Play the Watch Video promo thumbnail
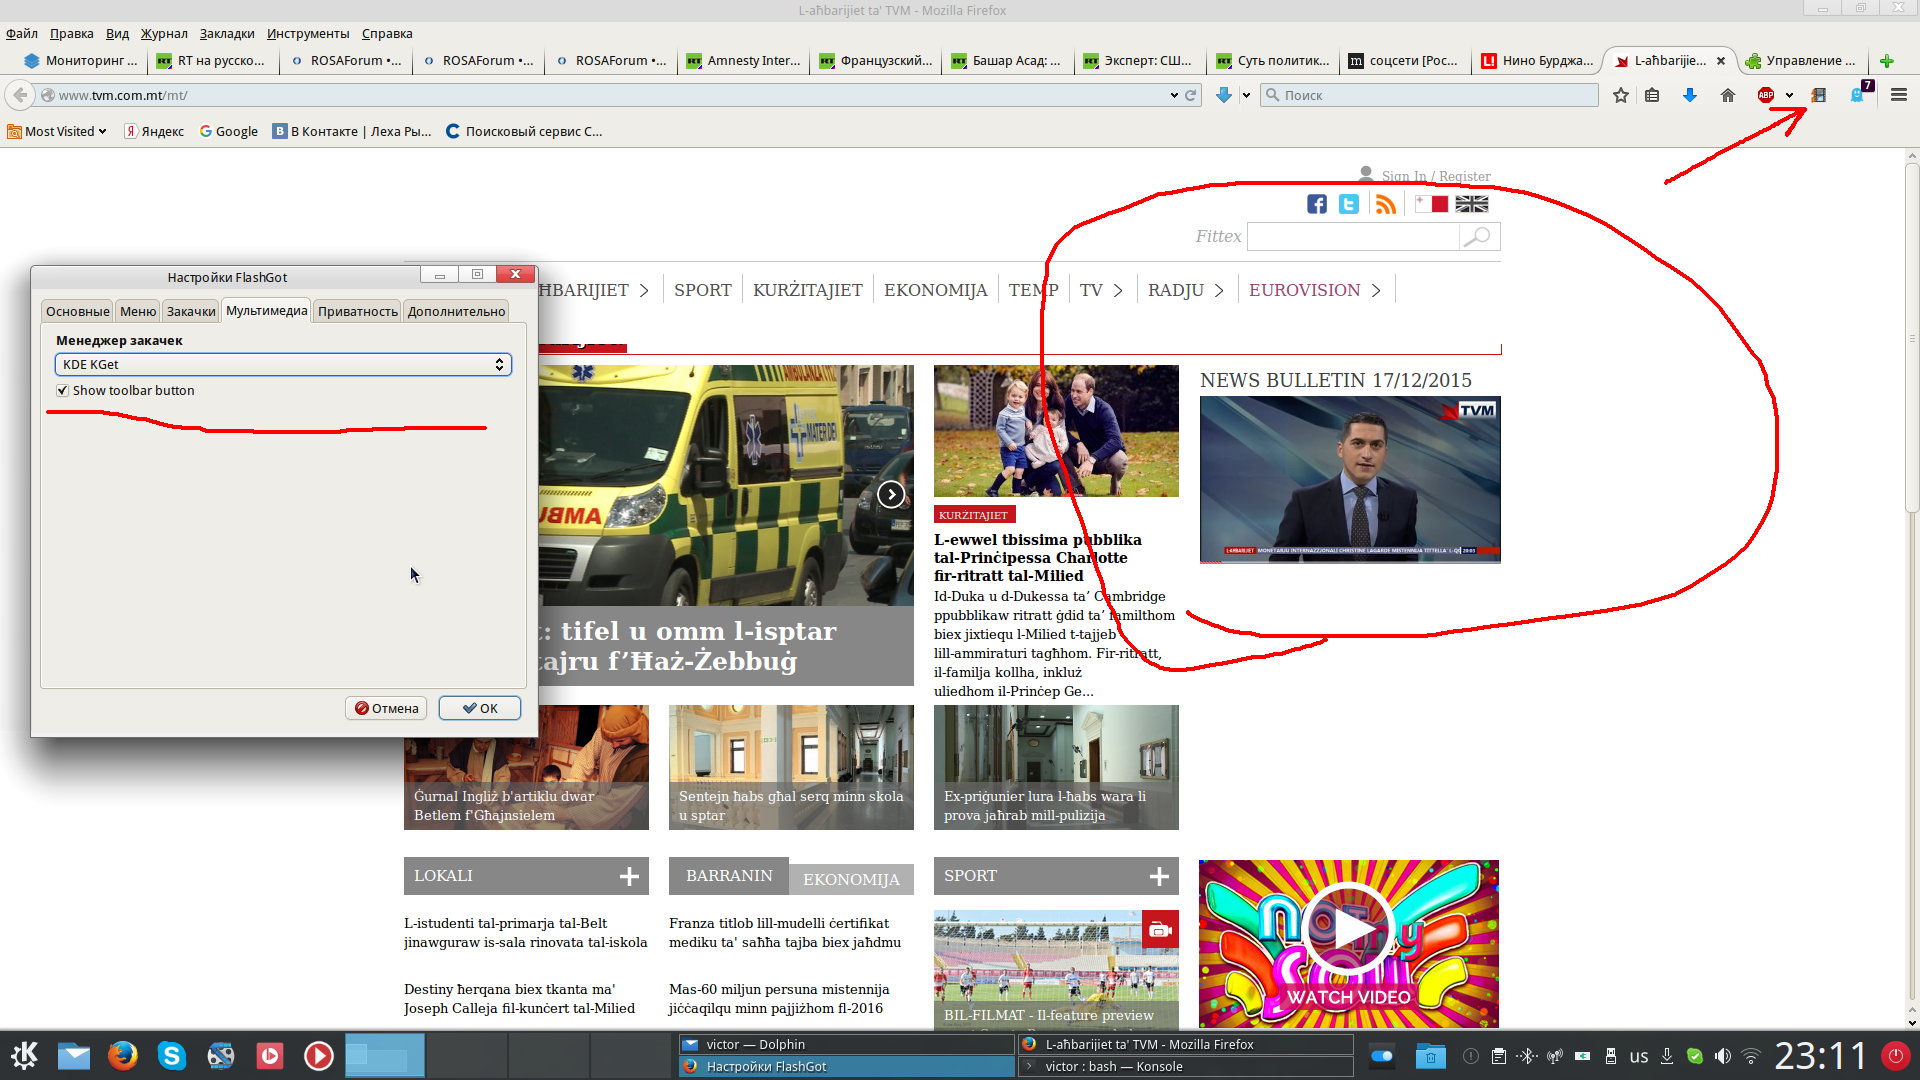1920x1080 pixels. pos(1348,930)
